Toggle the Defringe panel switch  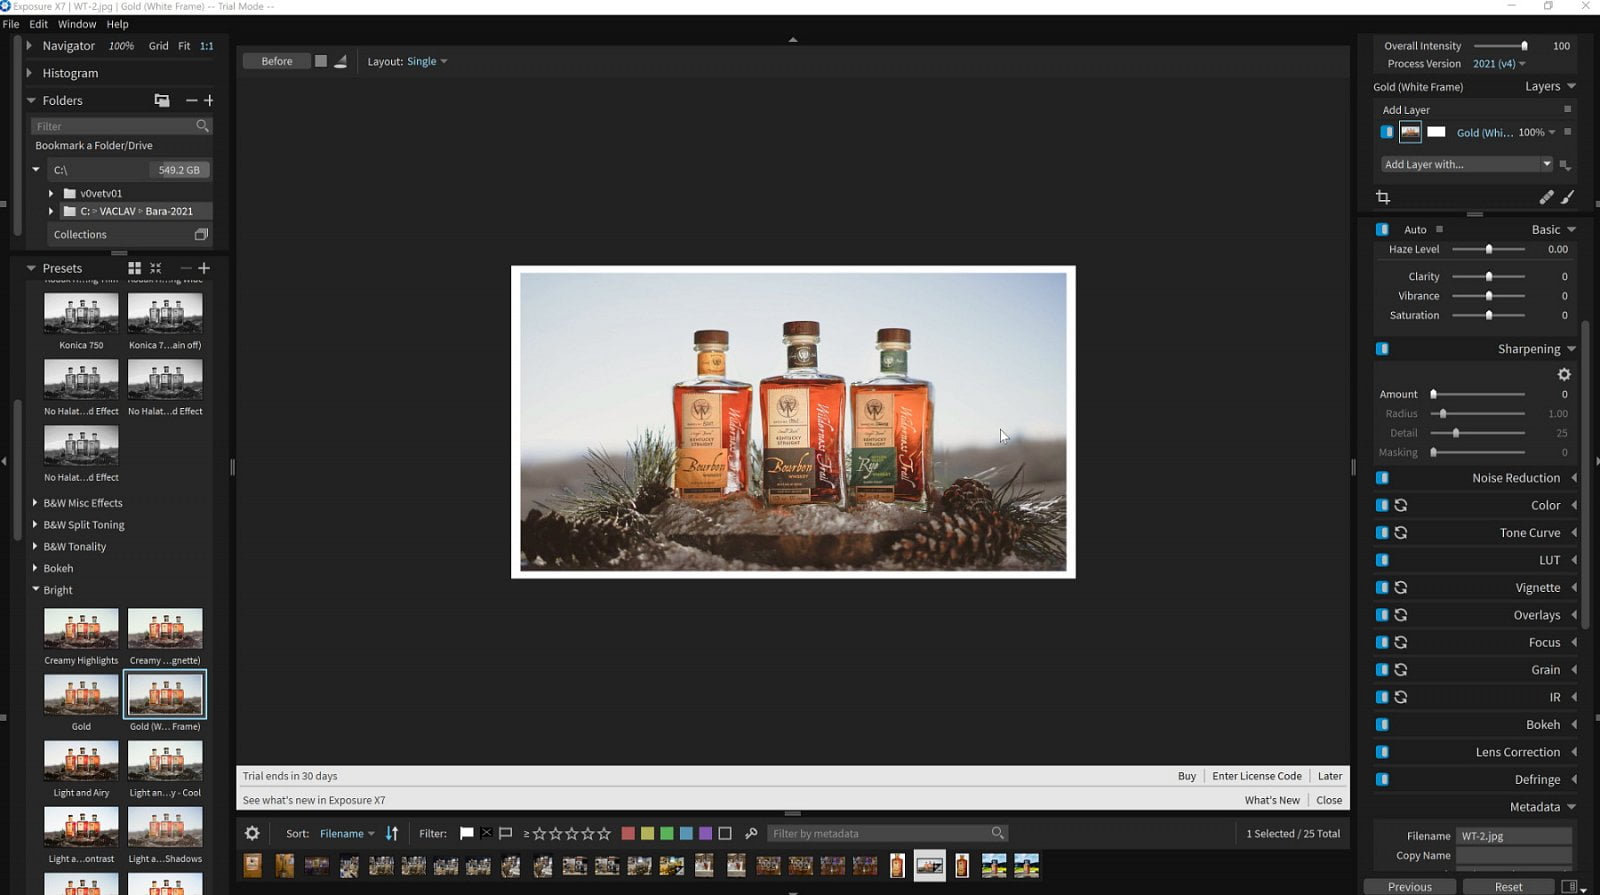(x=1382, y=779)
